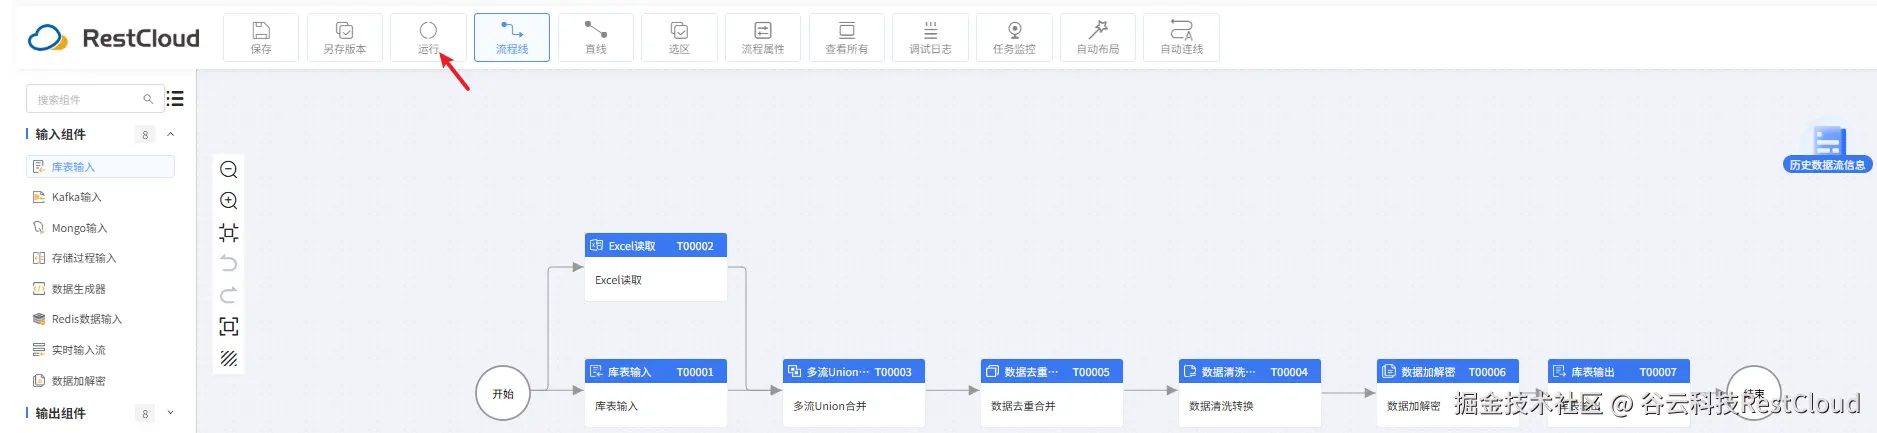This screenshot has width=1877, height=433.
Task: Click 查看所有 view all button
Action: point(847,37)
